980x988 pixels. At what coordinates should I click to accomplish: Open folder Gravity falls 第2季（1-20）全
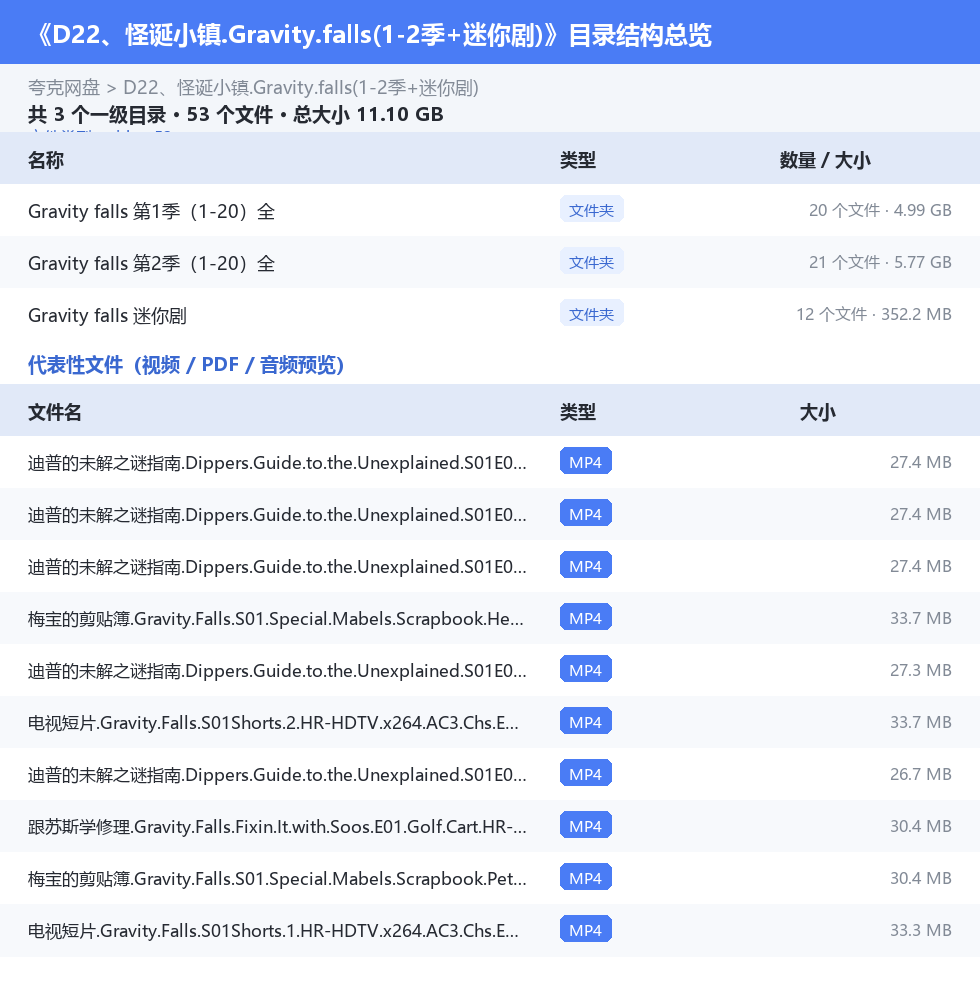pos(151,263)
